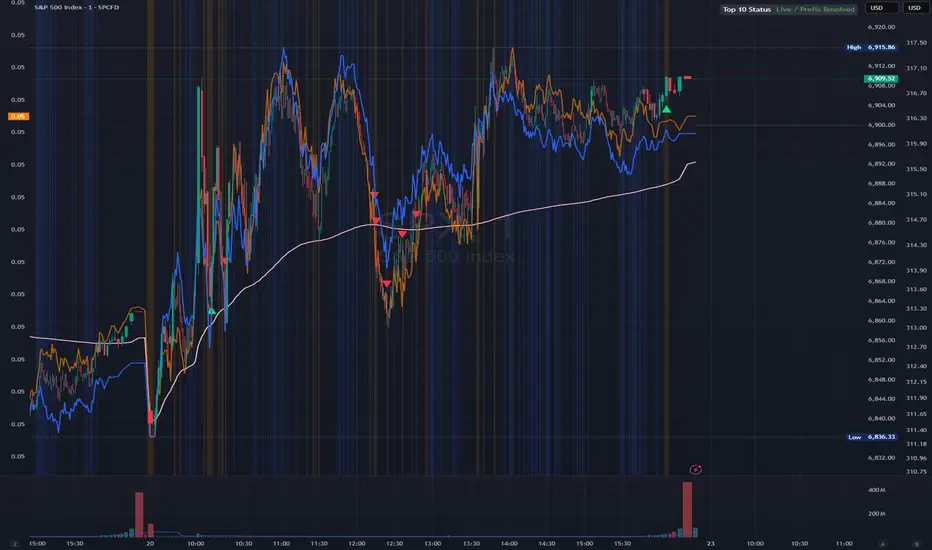
Task: Click the 310.75 right scale value
Action: 916,472
